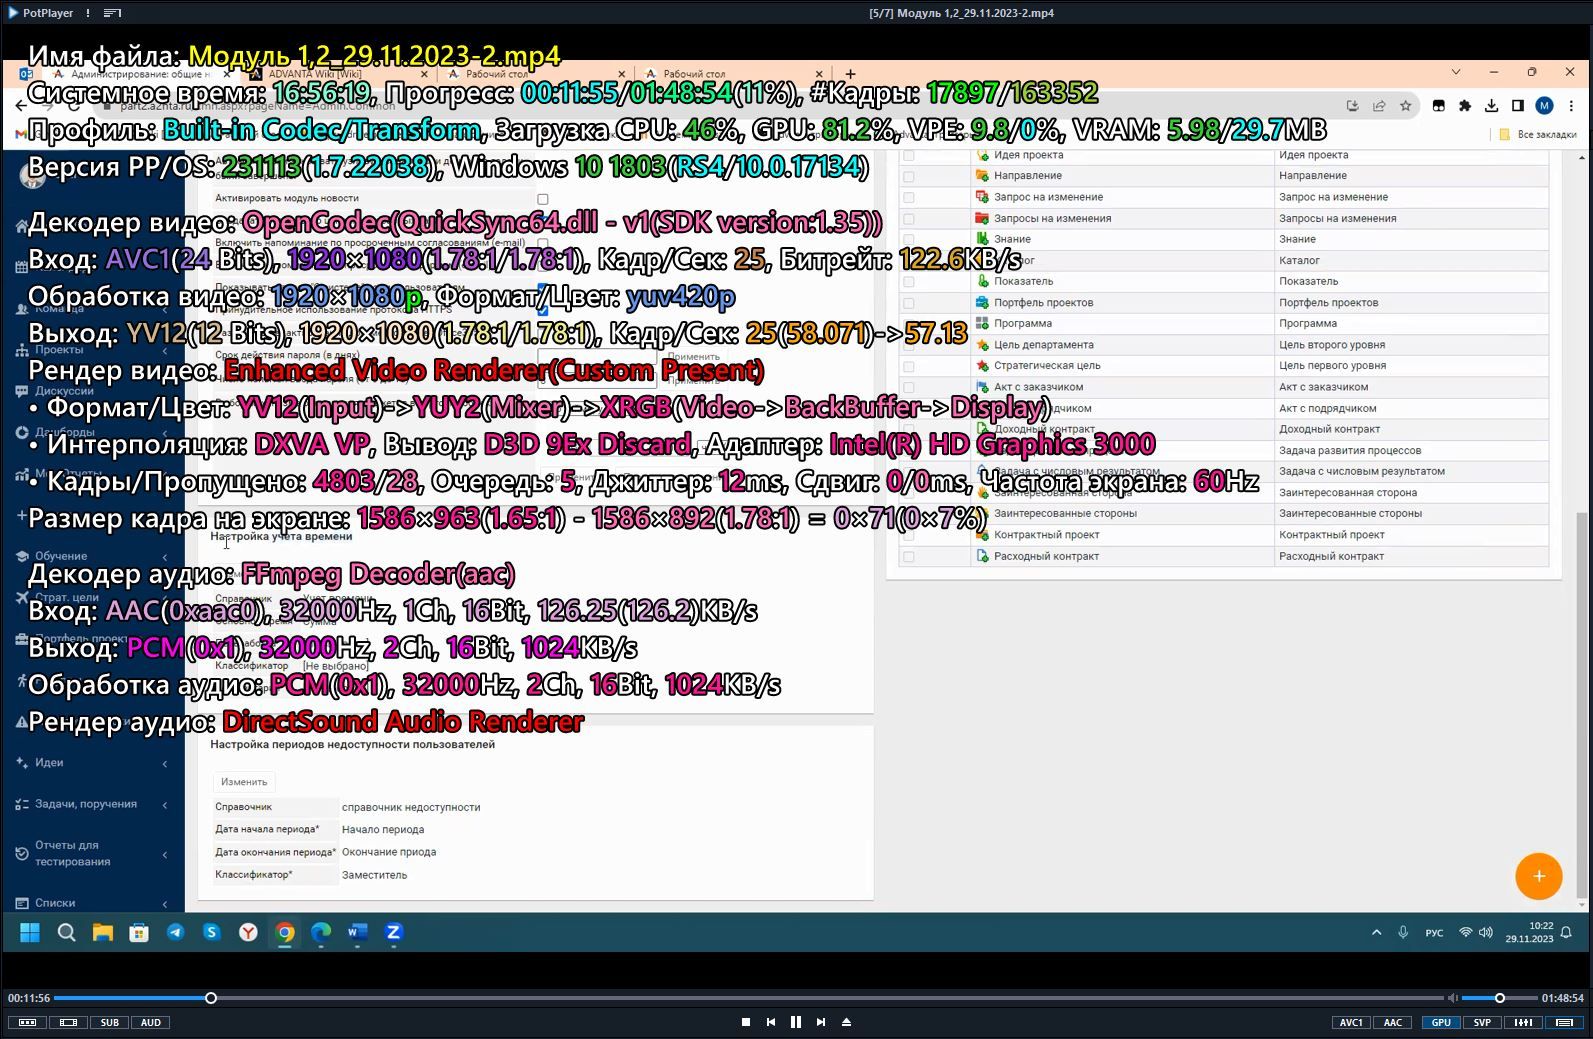
Task: Click the volume speaker icon to mute
Action: click(1452, 998)
